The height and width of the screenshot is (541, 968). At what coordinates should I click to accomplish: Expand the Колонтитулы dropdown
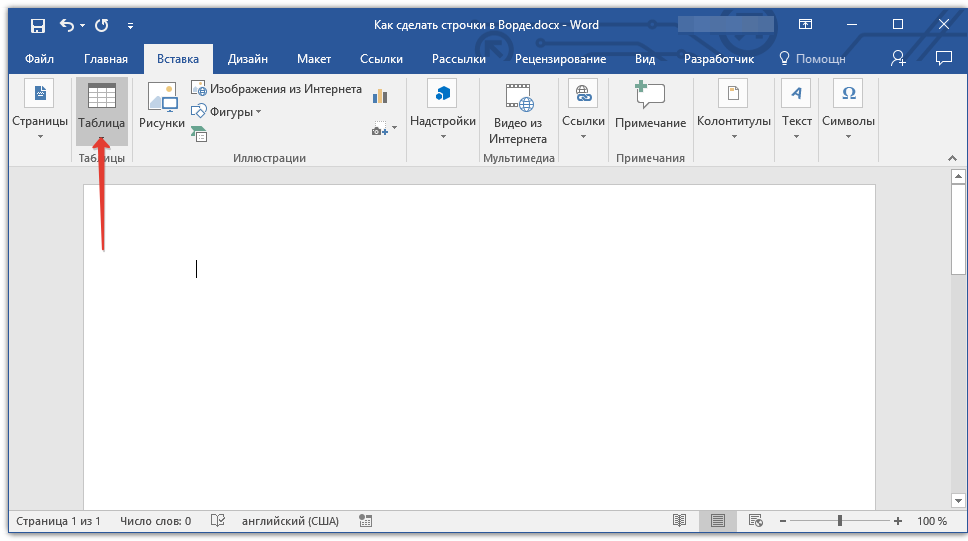click(734, 110)
